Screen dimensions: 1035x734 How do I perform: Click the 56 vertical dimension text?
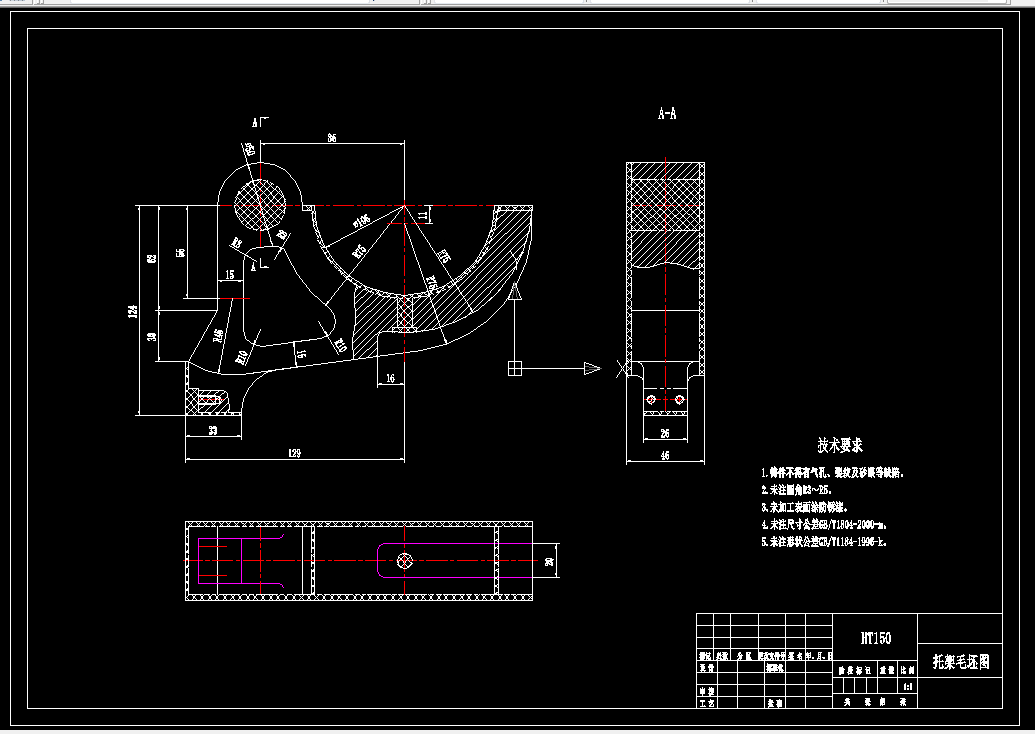click(181, 252)
